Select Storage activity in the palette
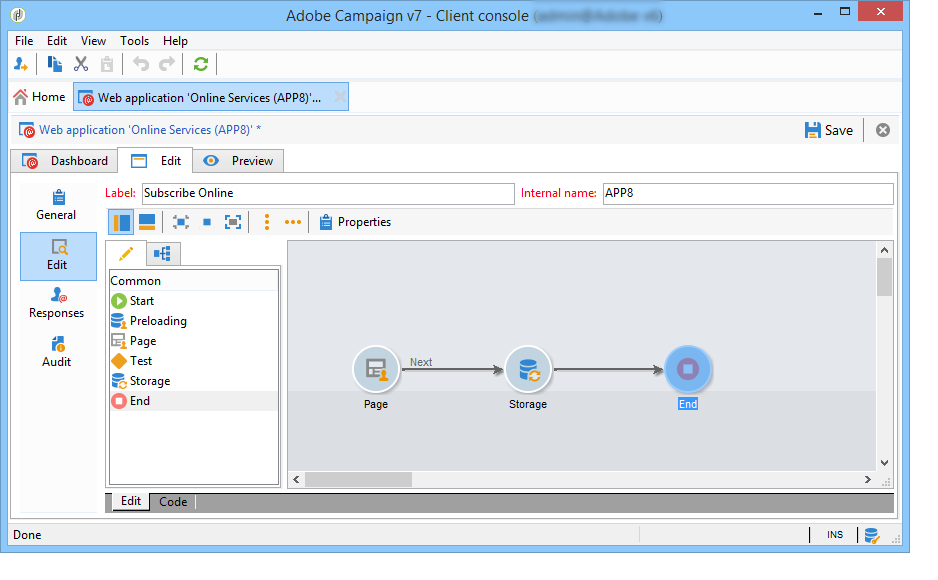This screenshot has height=580, width=938. point(194,381)
